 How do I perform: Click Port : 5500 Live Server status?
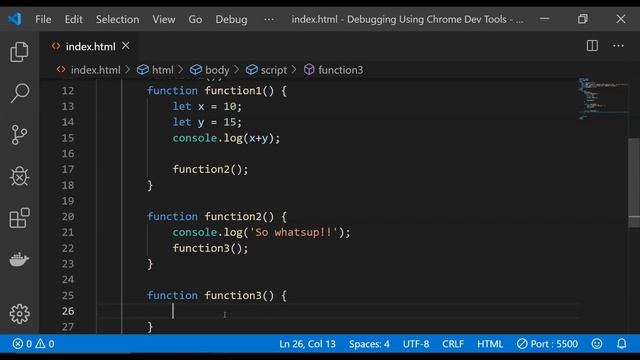tap(547, 344)
